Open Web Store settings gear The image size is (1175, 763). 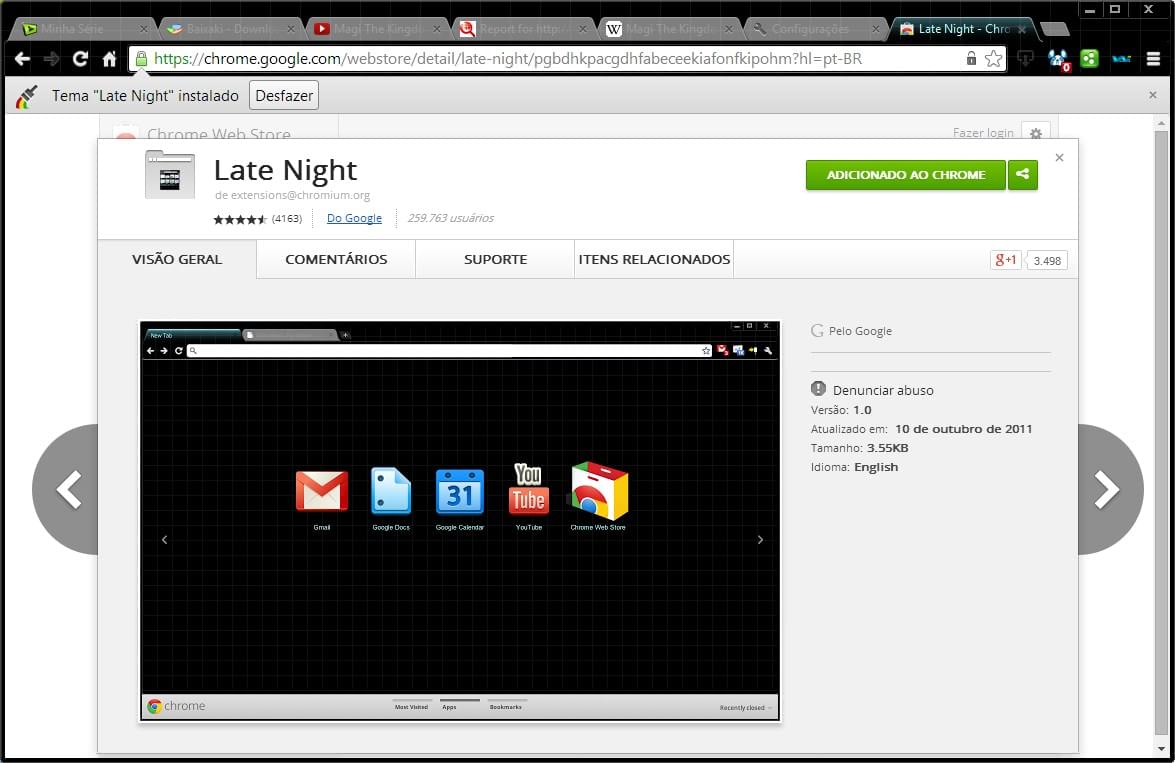click(x=1036, y=133)
